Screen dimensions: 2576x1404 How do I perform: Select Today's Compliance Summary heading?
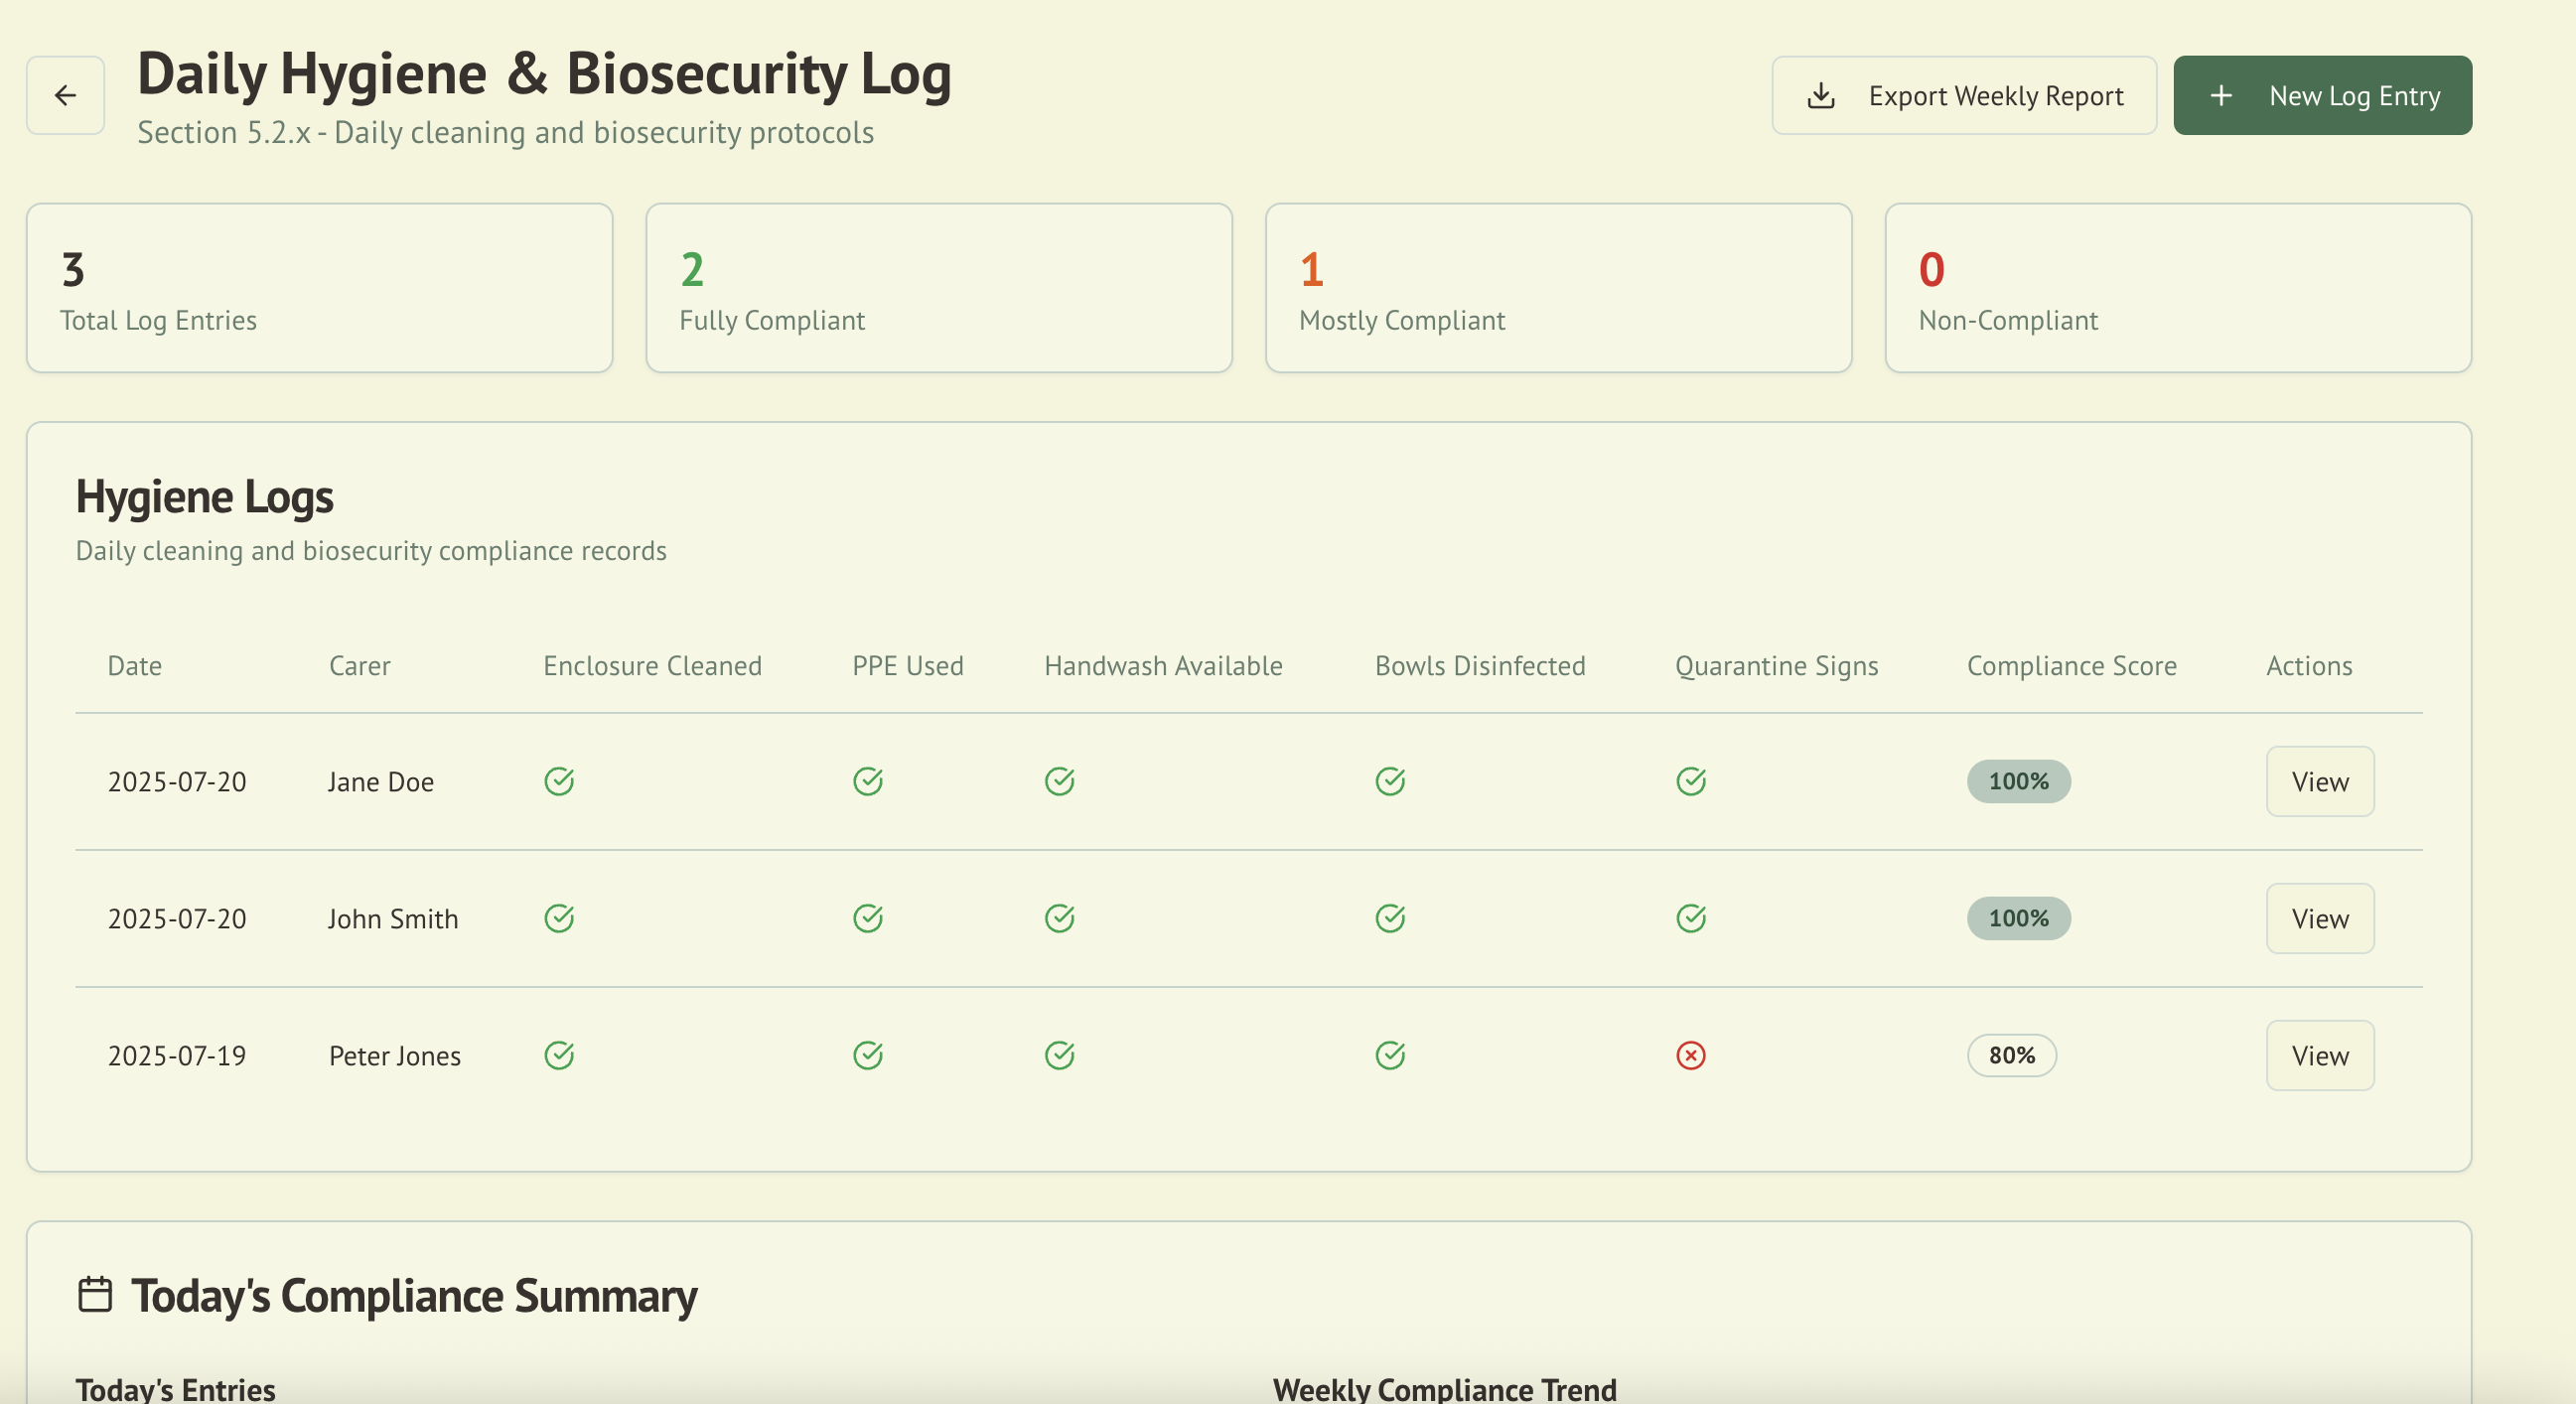414,1296
